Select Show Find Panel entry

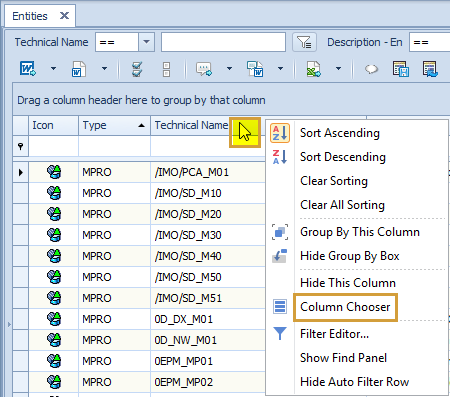343,358
